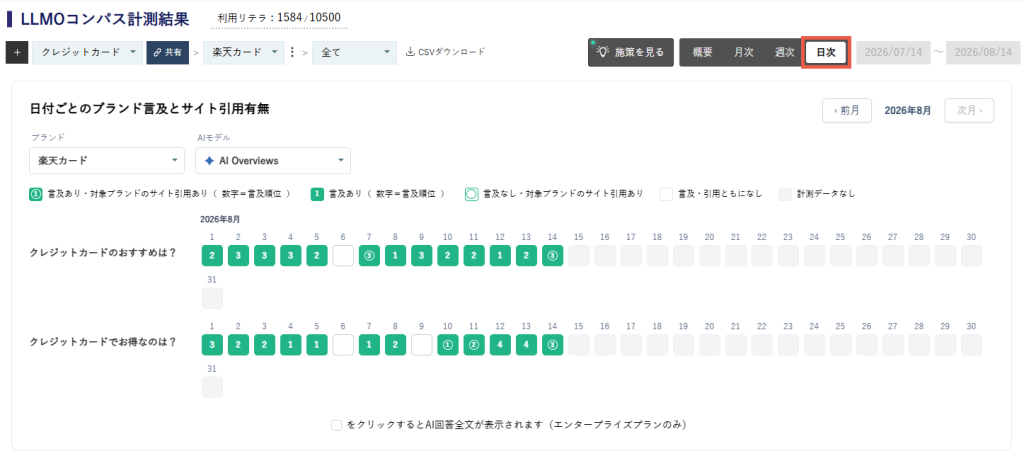Viewport: 1024px width, 456px height.
Task: Click heading 日付ごとのブランド言及とサイト引用有無
Action: tap(150, 109)
